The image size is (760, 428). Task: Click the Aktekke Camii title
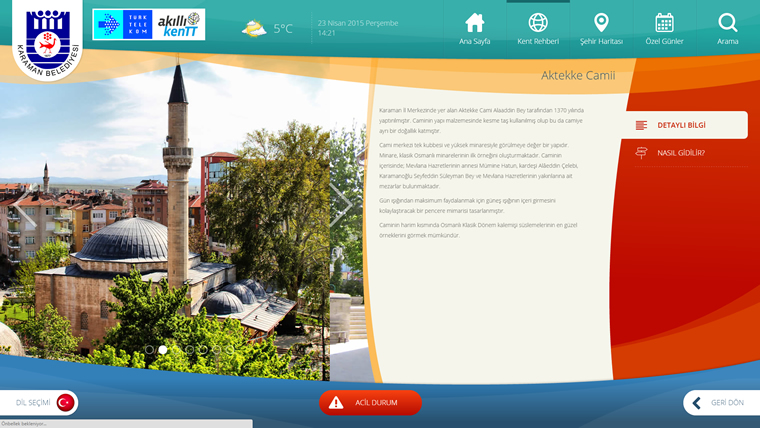[578, 75]
